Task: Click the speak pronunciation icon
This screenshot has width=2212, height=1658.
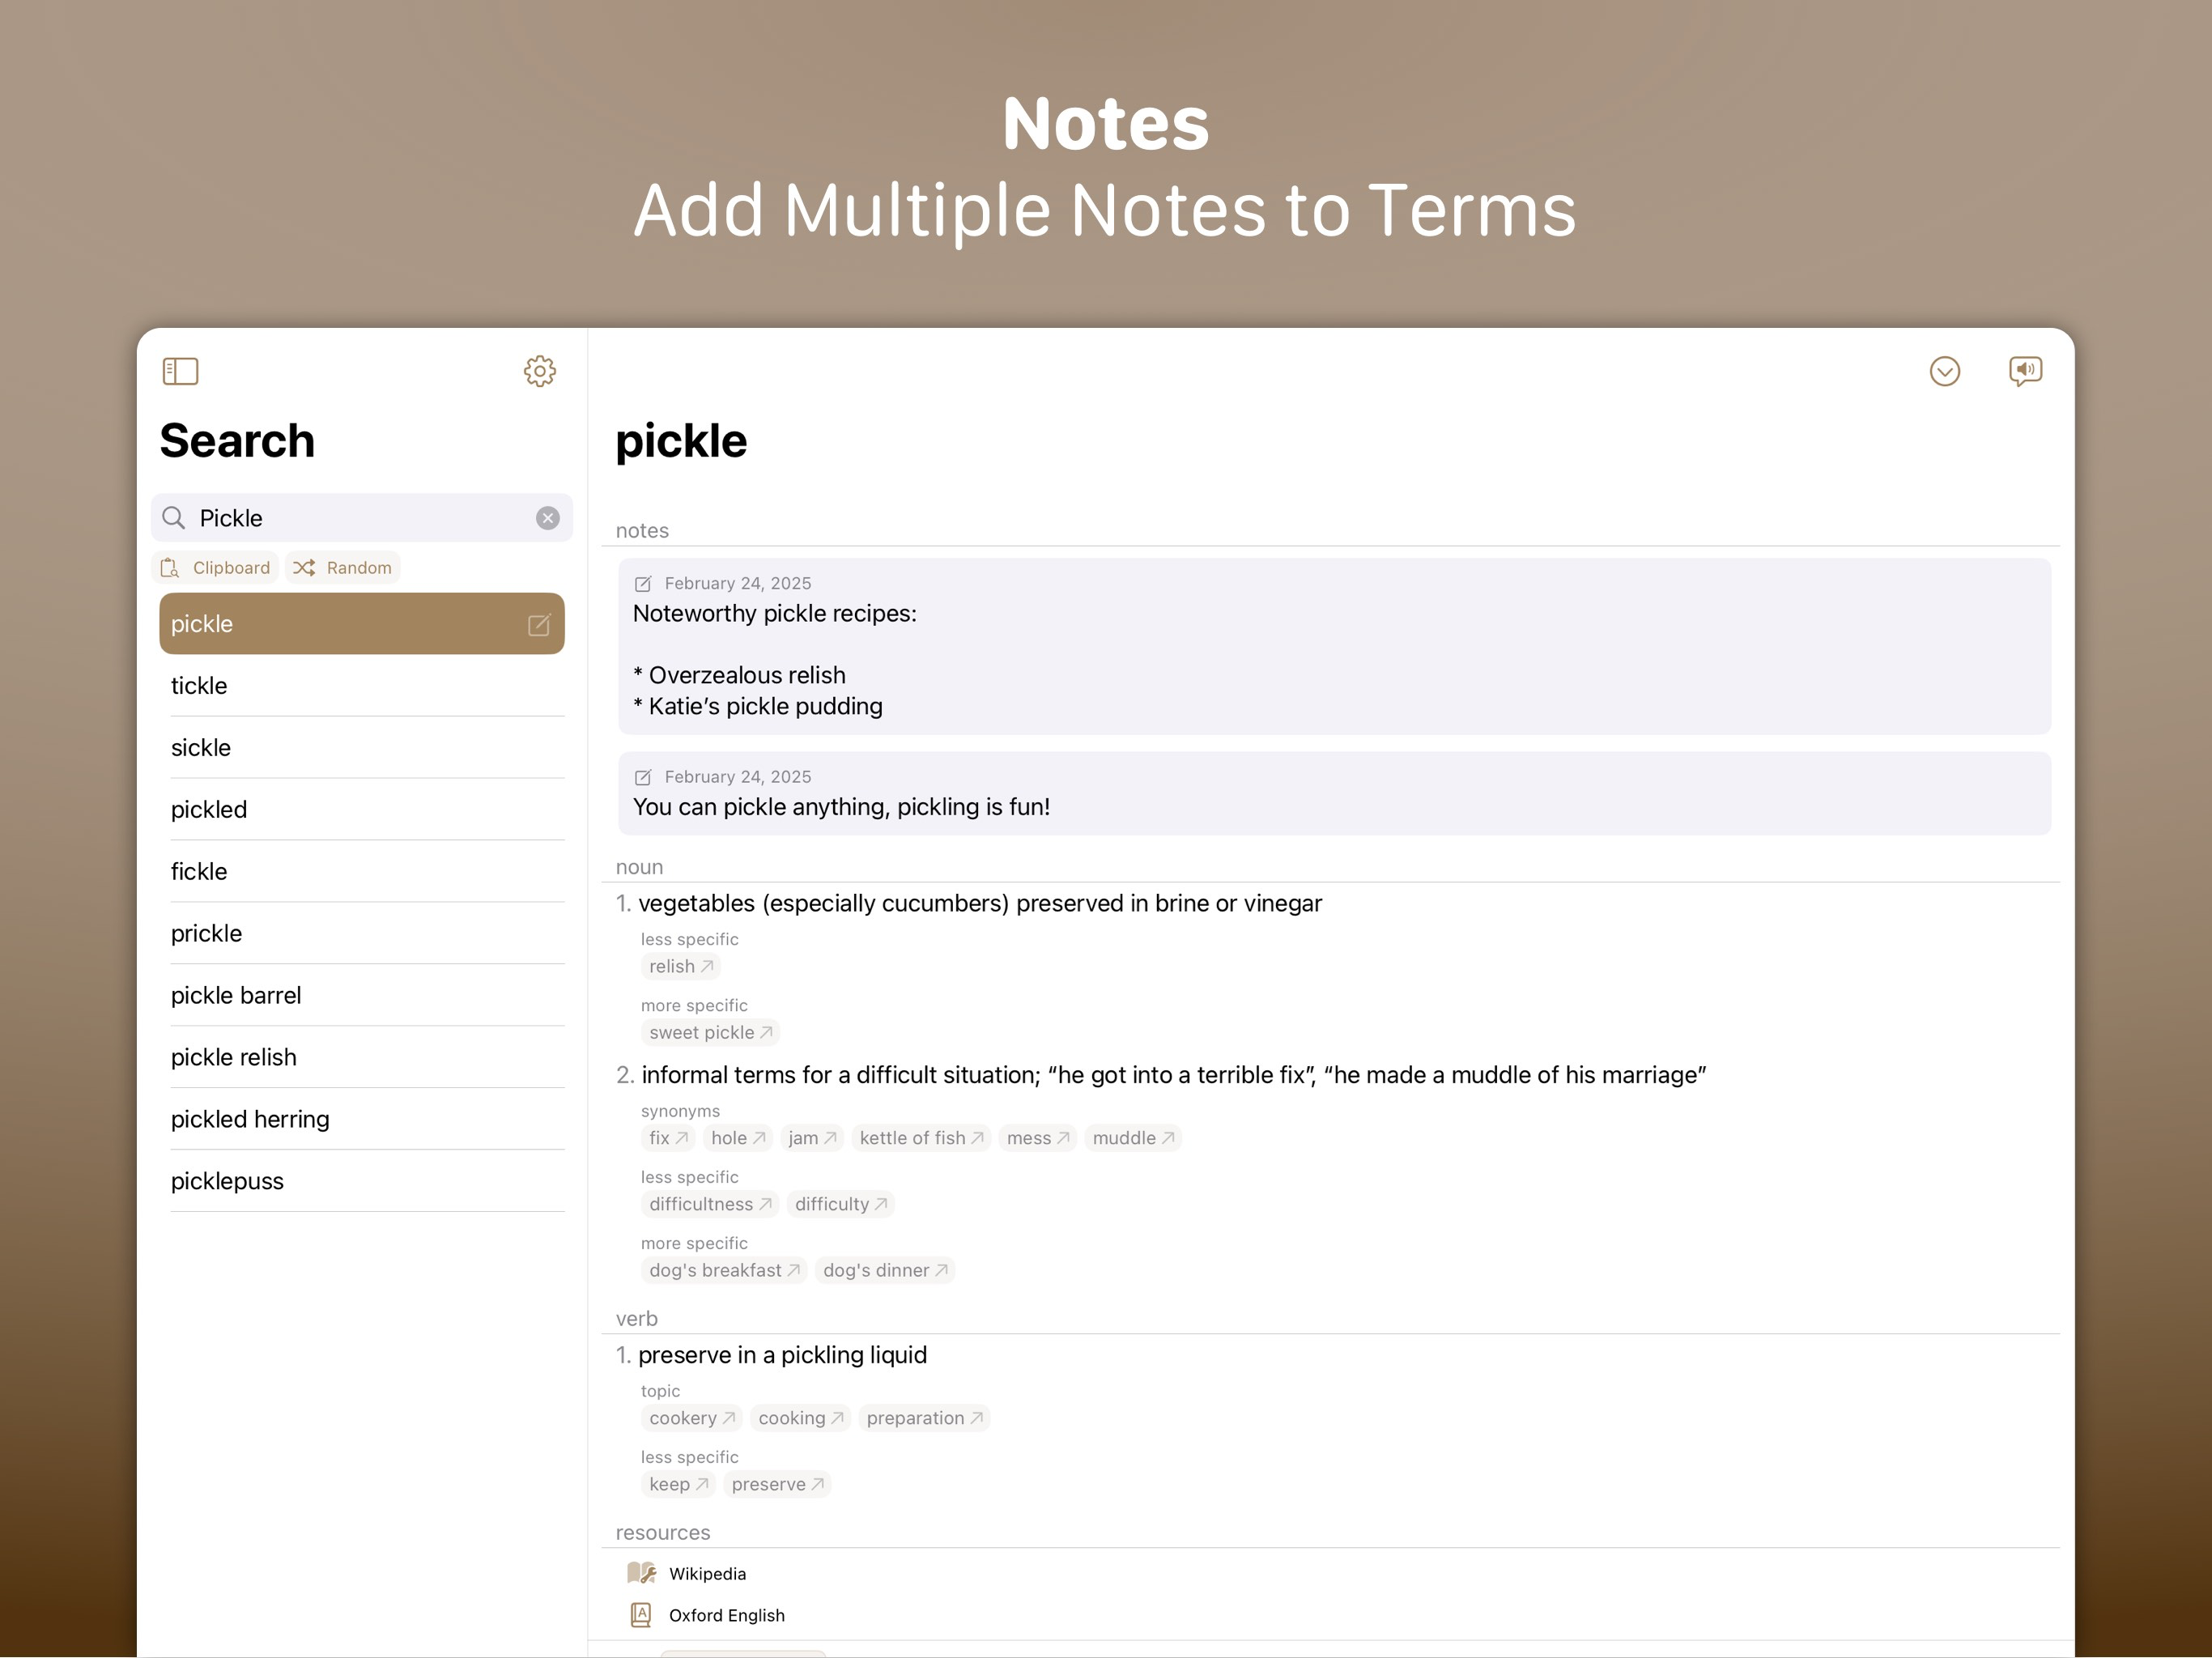Action: pyautogui.click(x=2025, y=371)
